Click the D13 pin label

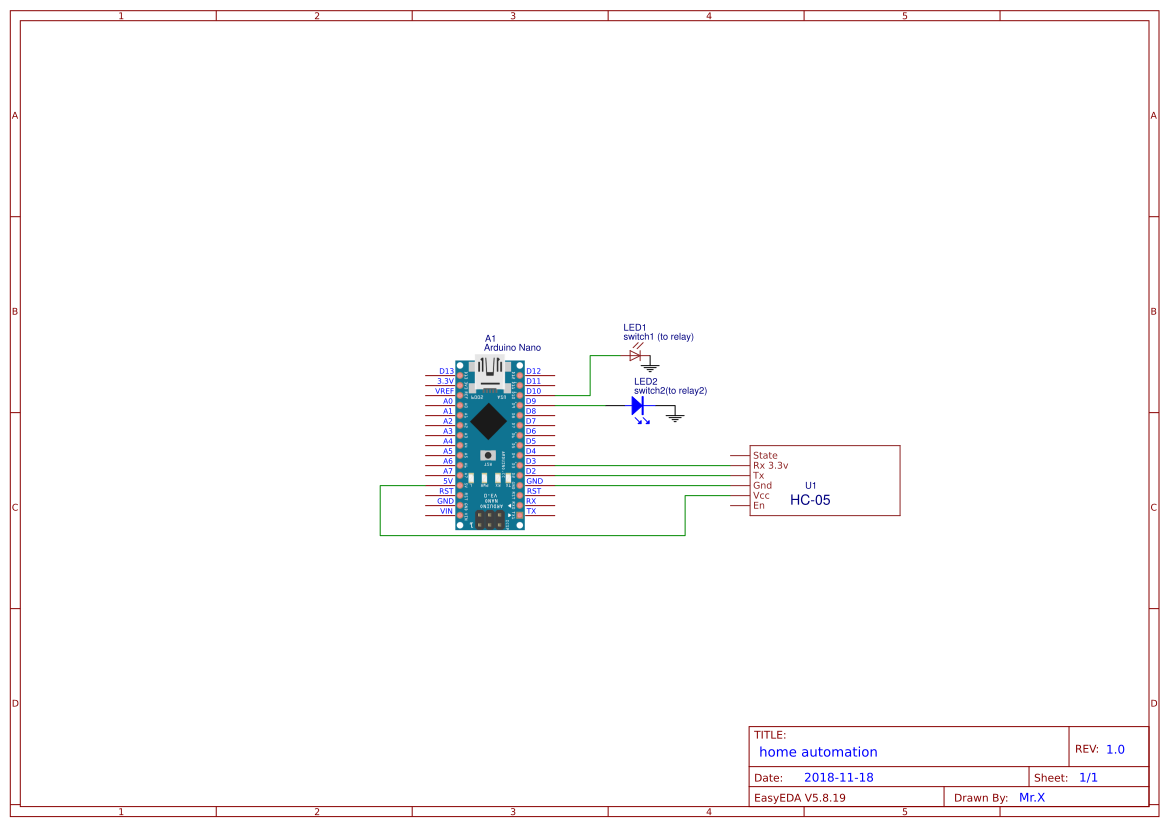click(x=446, y=371)
